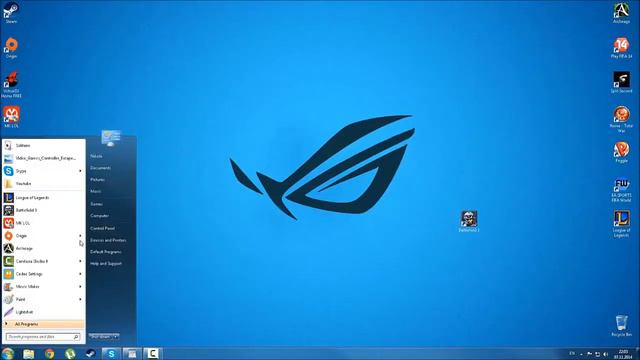
Task: Expand the Movie Maker jump list arrow
Action: (80, 287)
